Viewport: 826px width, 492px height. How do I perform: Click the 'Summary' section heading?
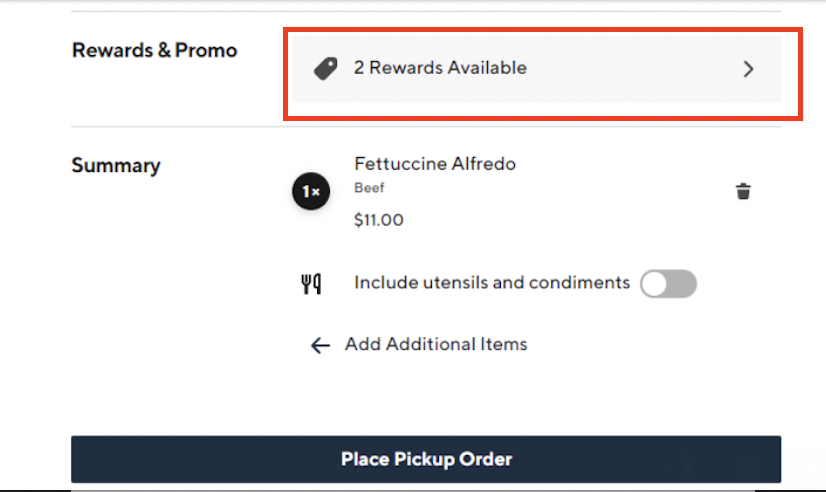coord(116,166)
